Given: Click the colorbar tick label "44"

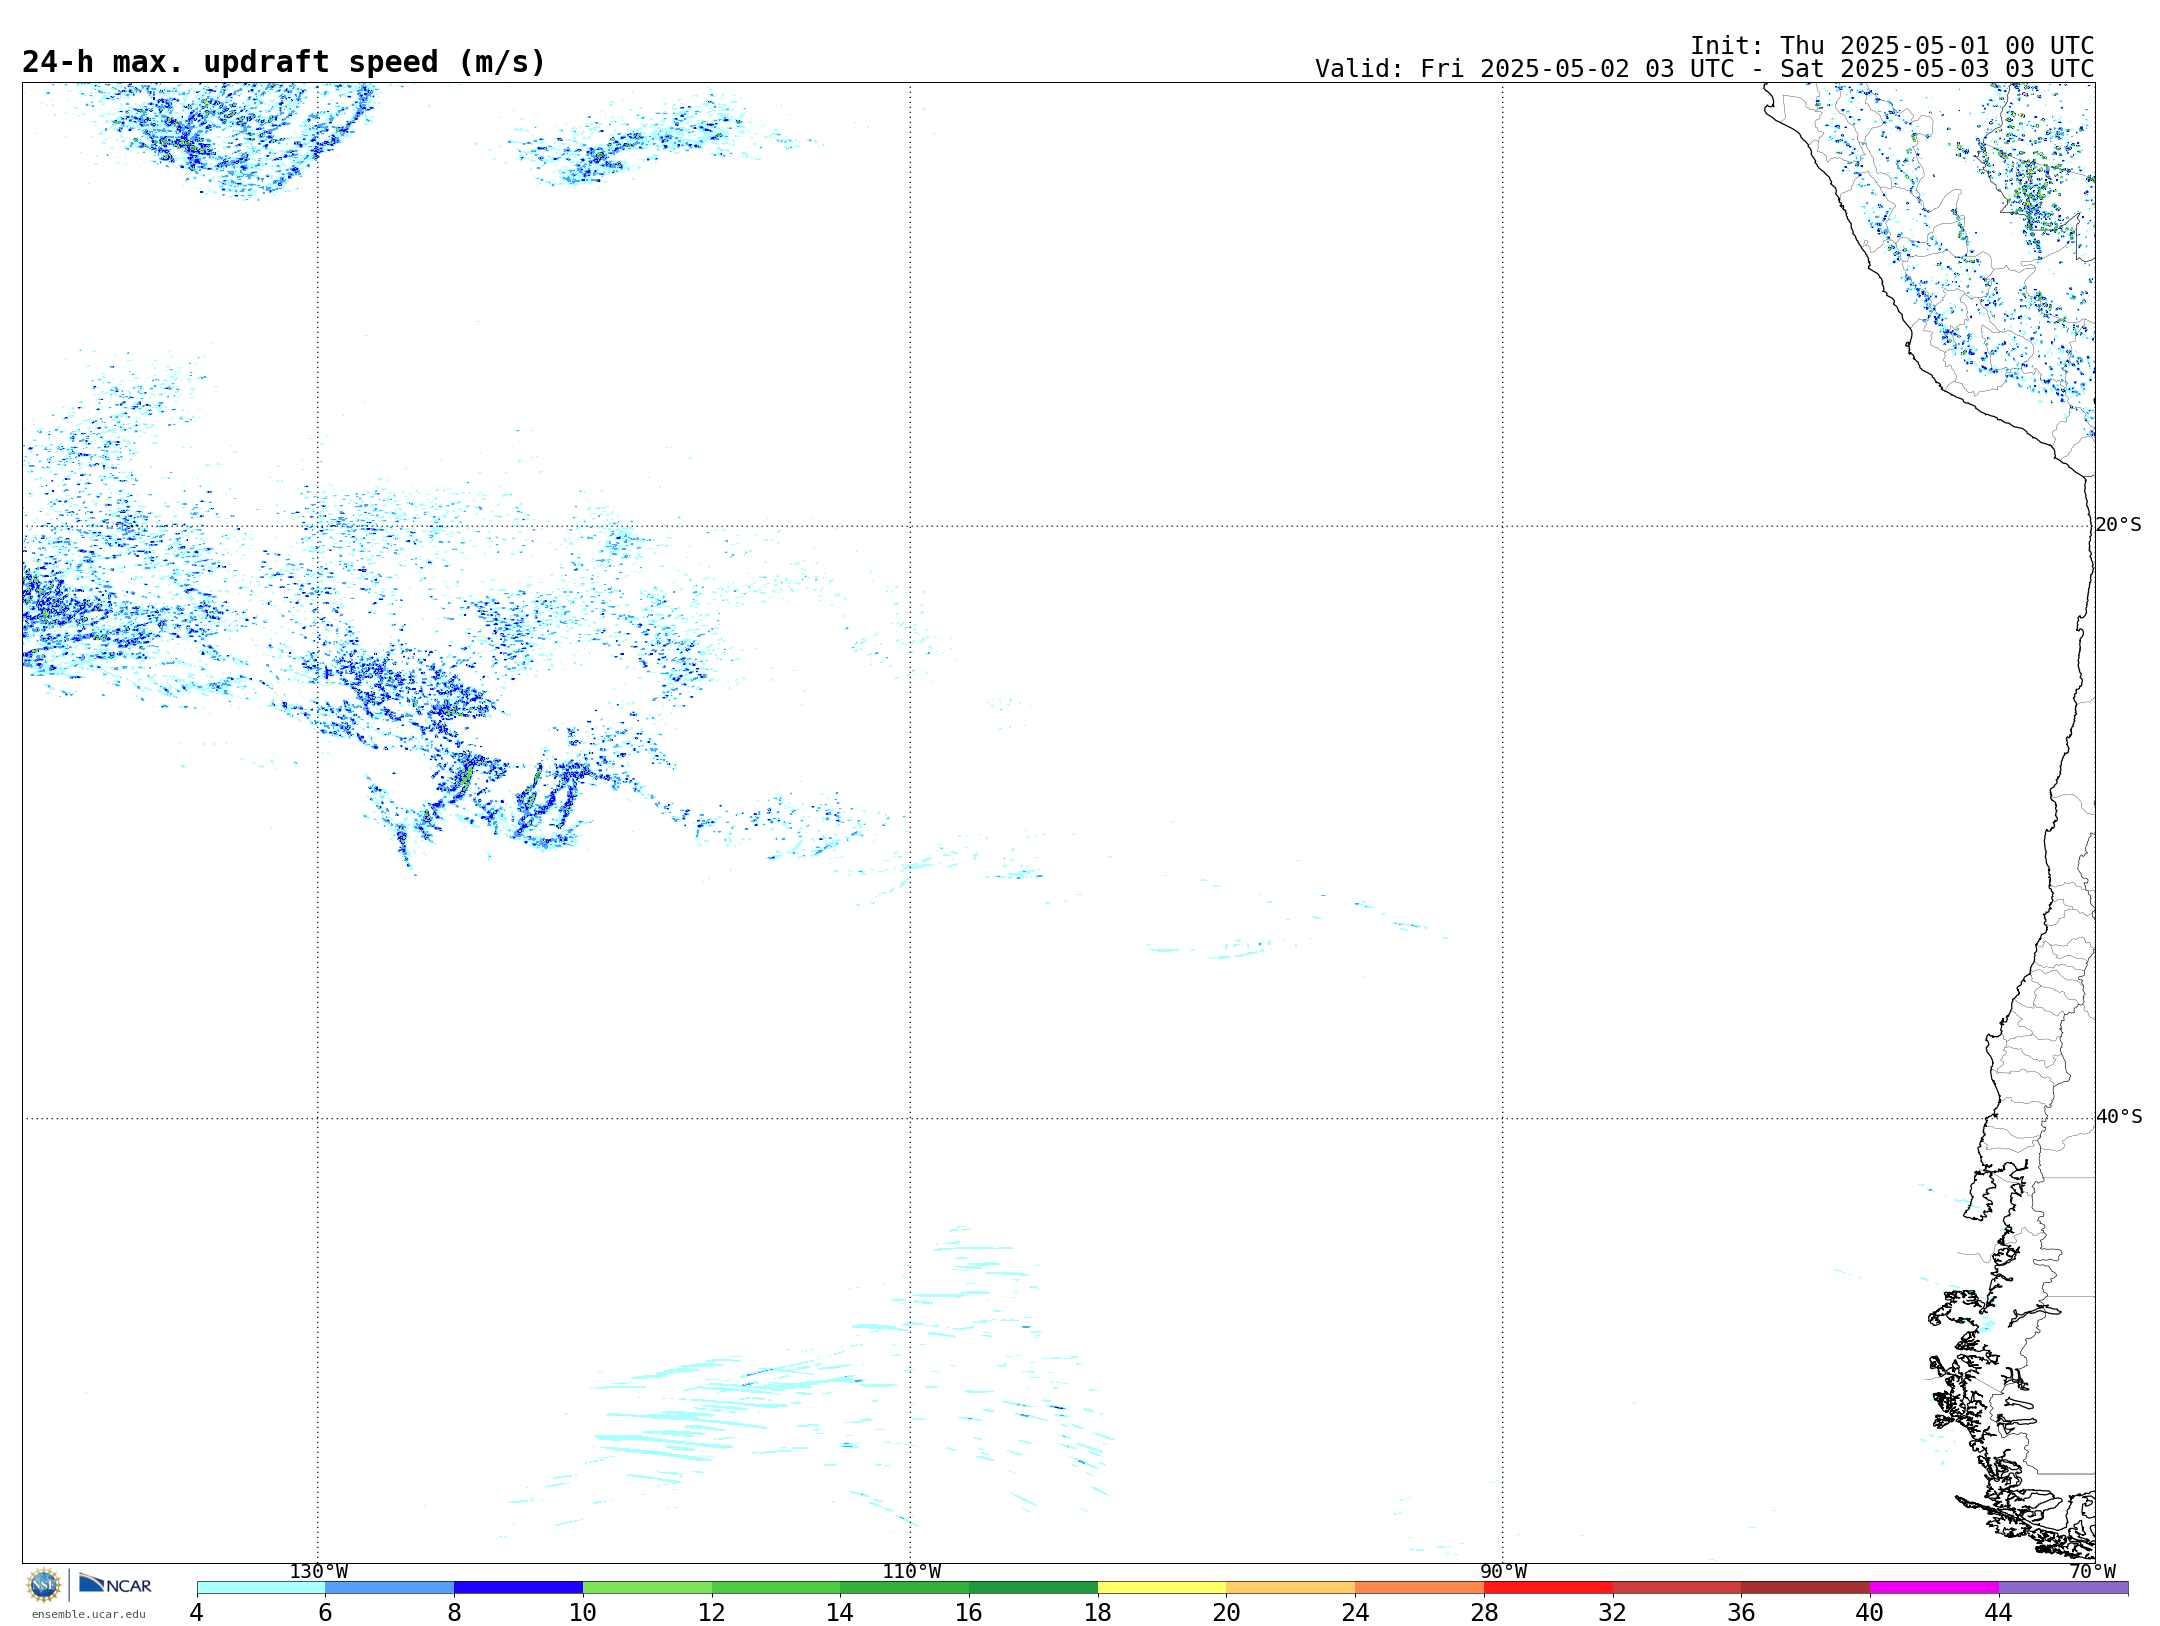Looking at the screenshot, I should [1999, 1613].
